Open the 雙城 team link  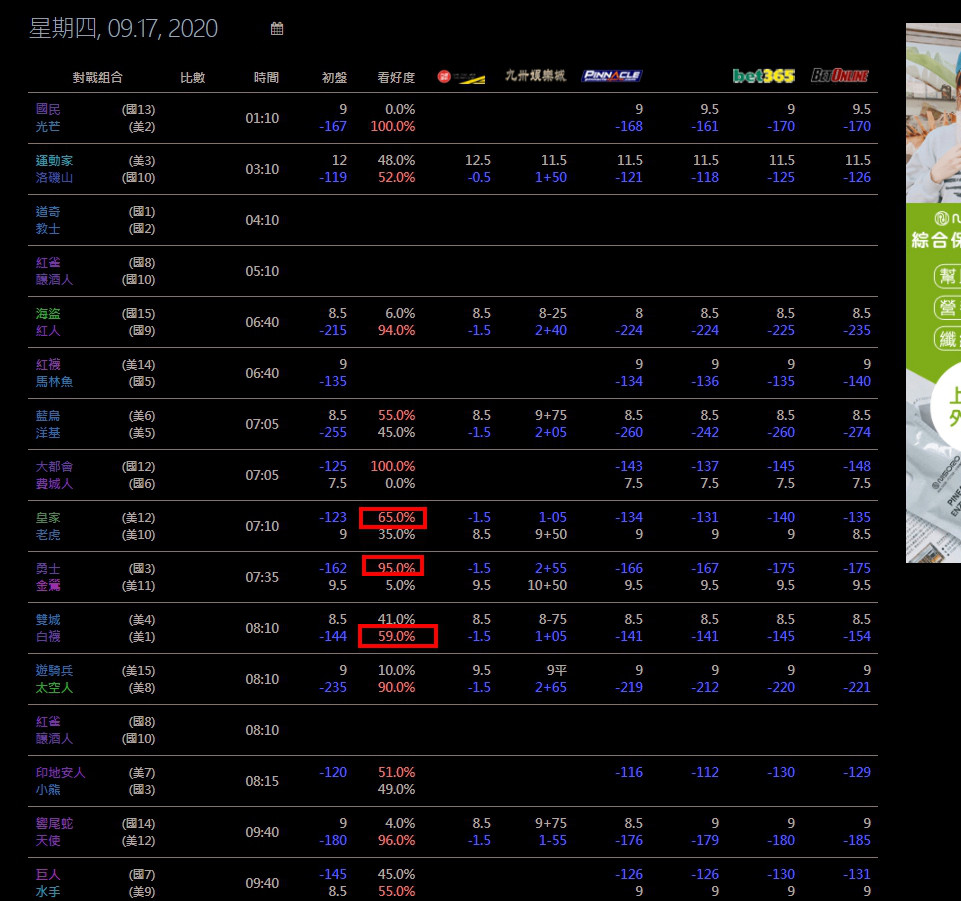[x=48, y=620]
